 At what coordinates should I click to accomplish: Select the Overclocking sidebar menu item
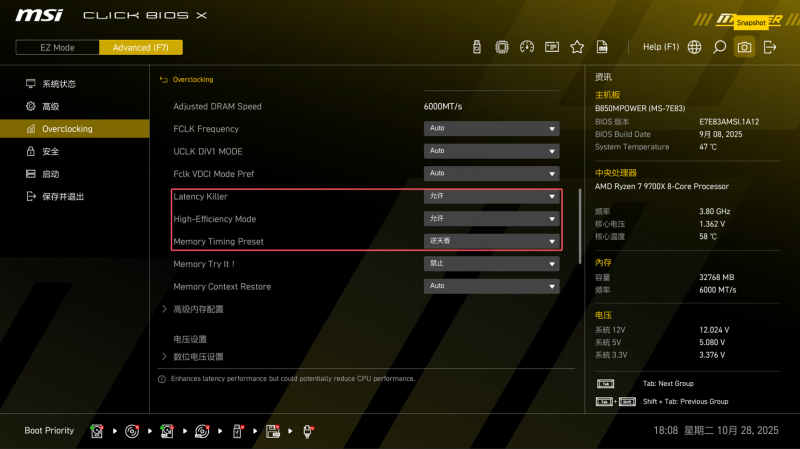[66, 129]
